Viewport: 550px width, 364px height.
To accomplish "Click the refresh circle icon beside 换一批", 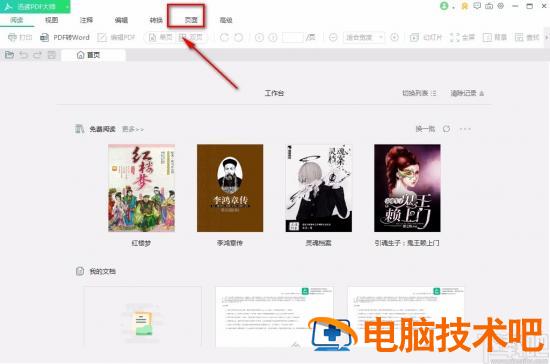I will click(446, 129).
